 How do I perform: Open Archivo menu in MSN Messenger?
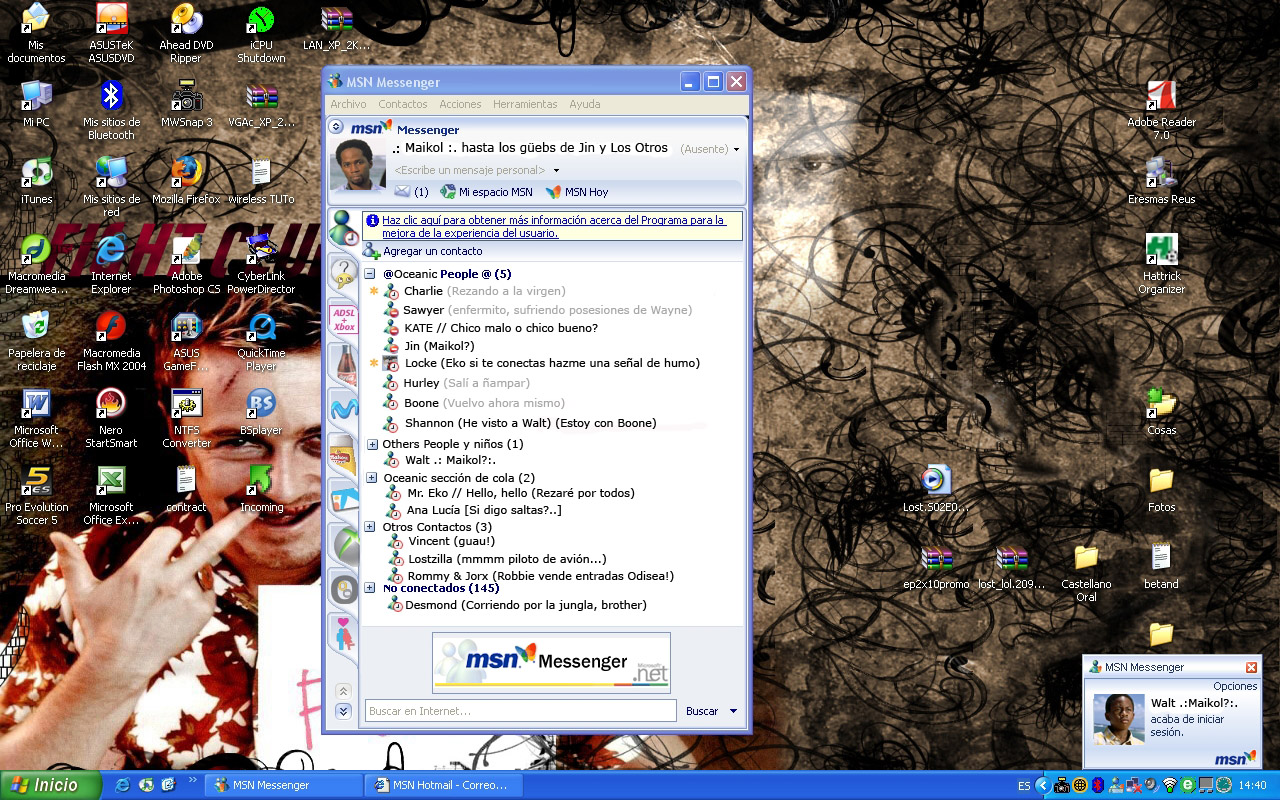348,104
